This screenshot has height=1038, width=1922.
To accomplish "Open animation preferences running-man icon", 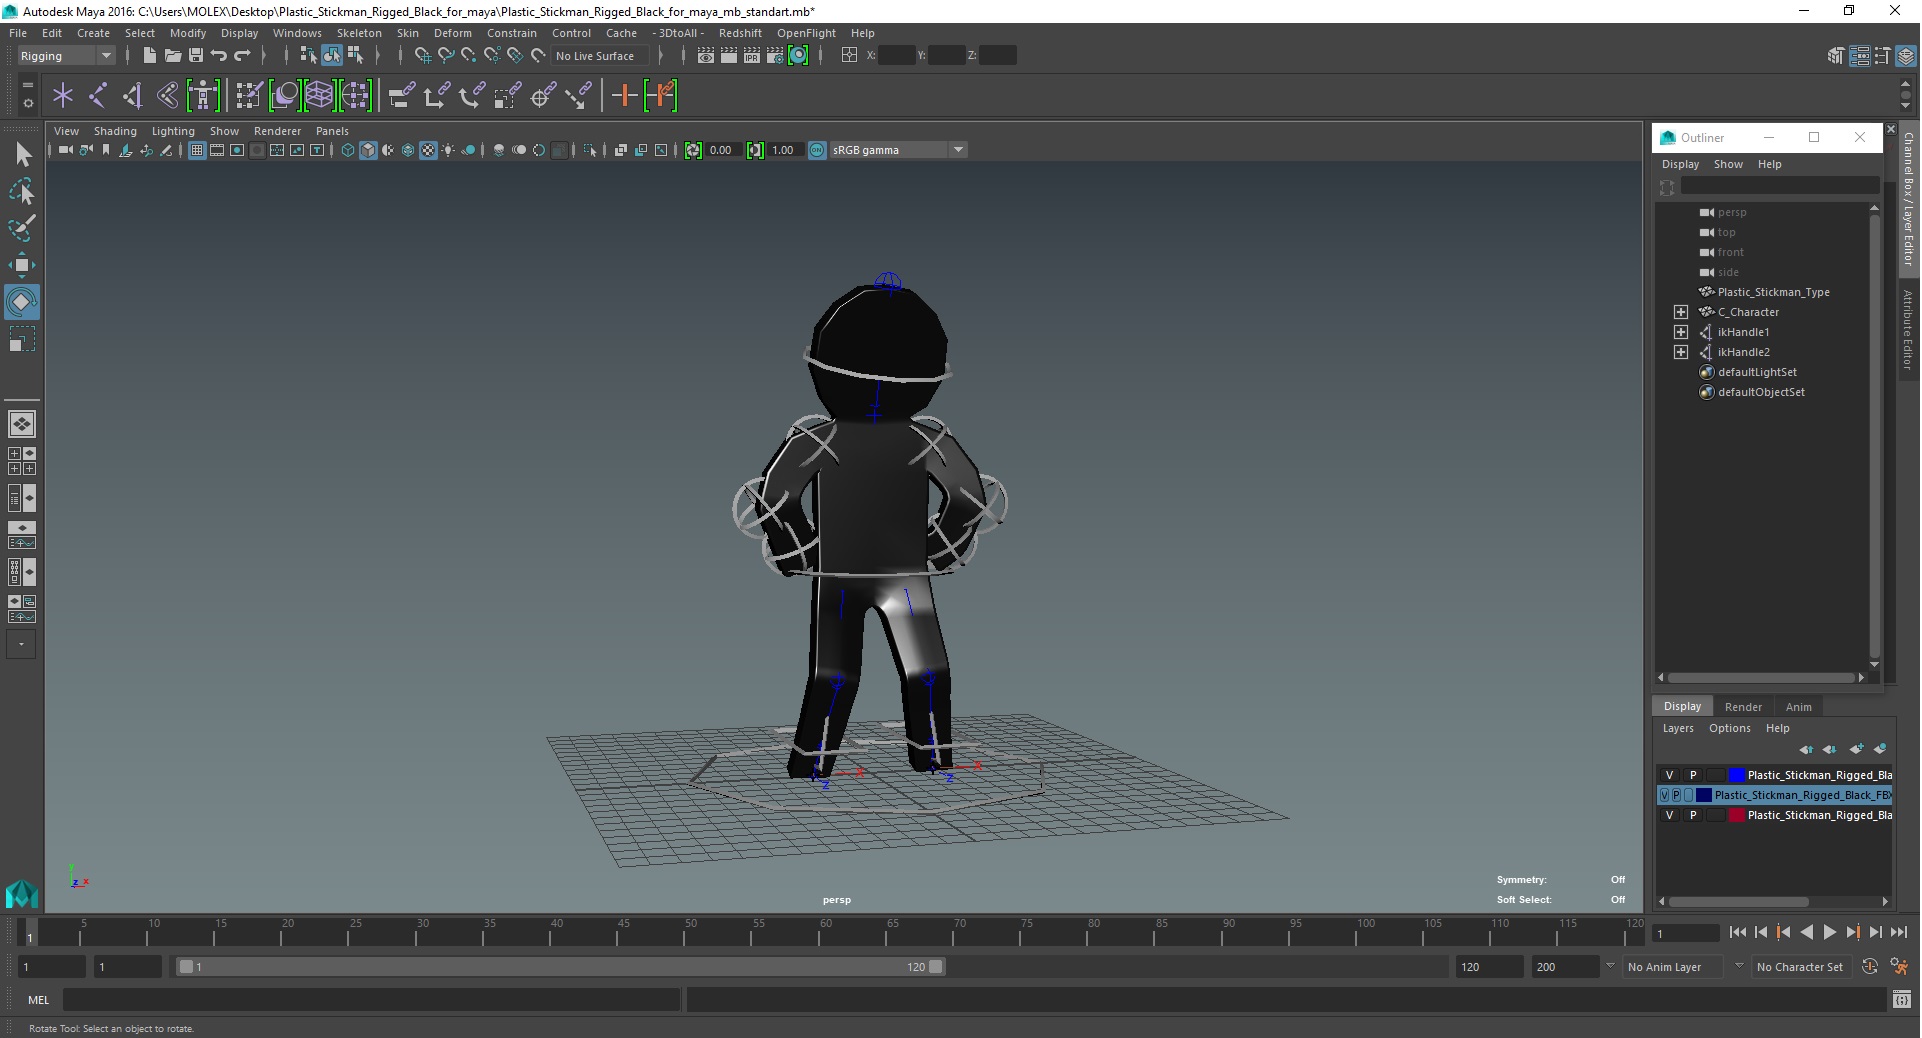I will pyautogui.click(x=1899, y=967).
